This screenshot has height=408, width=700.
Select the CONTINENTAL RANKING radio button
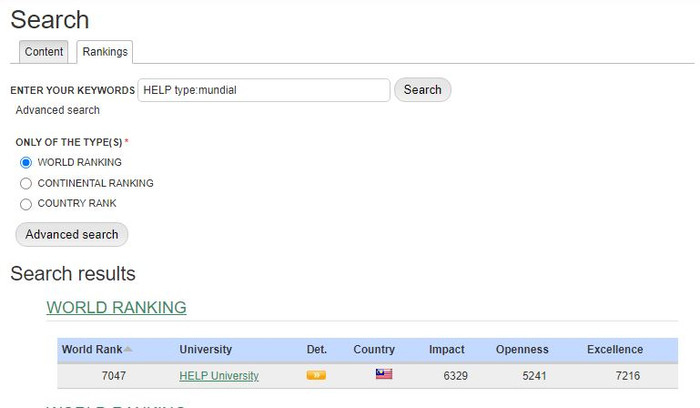(26, 183)
